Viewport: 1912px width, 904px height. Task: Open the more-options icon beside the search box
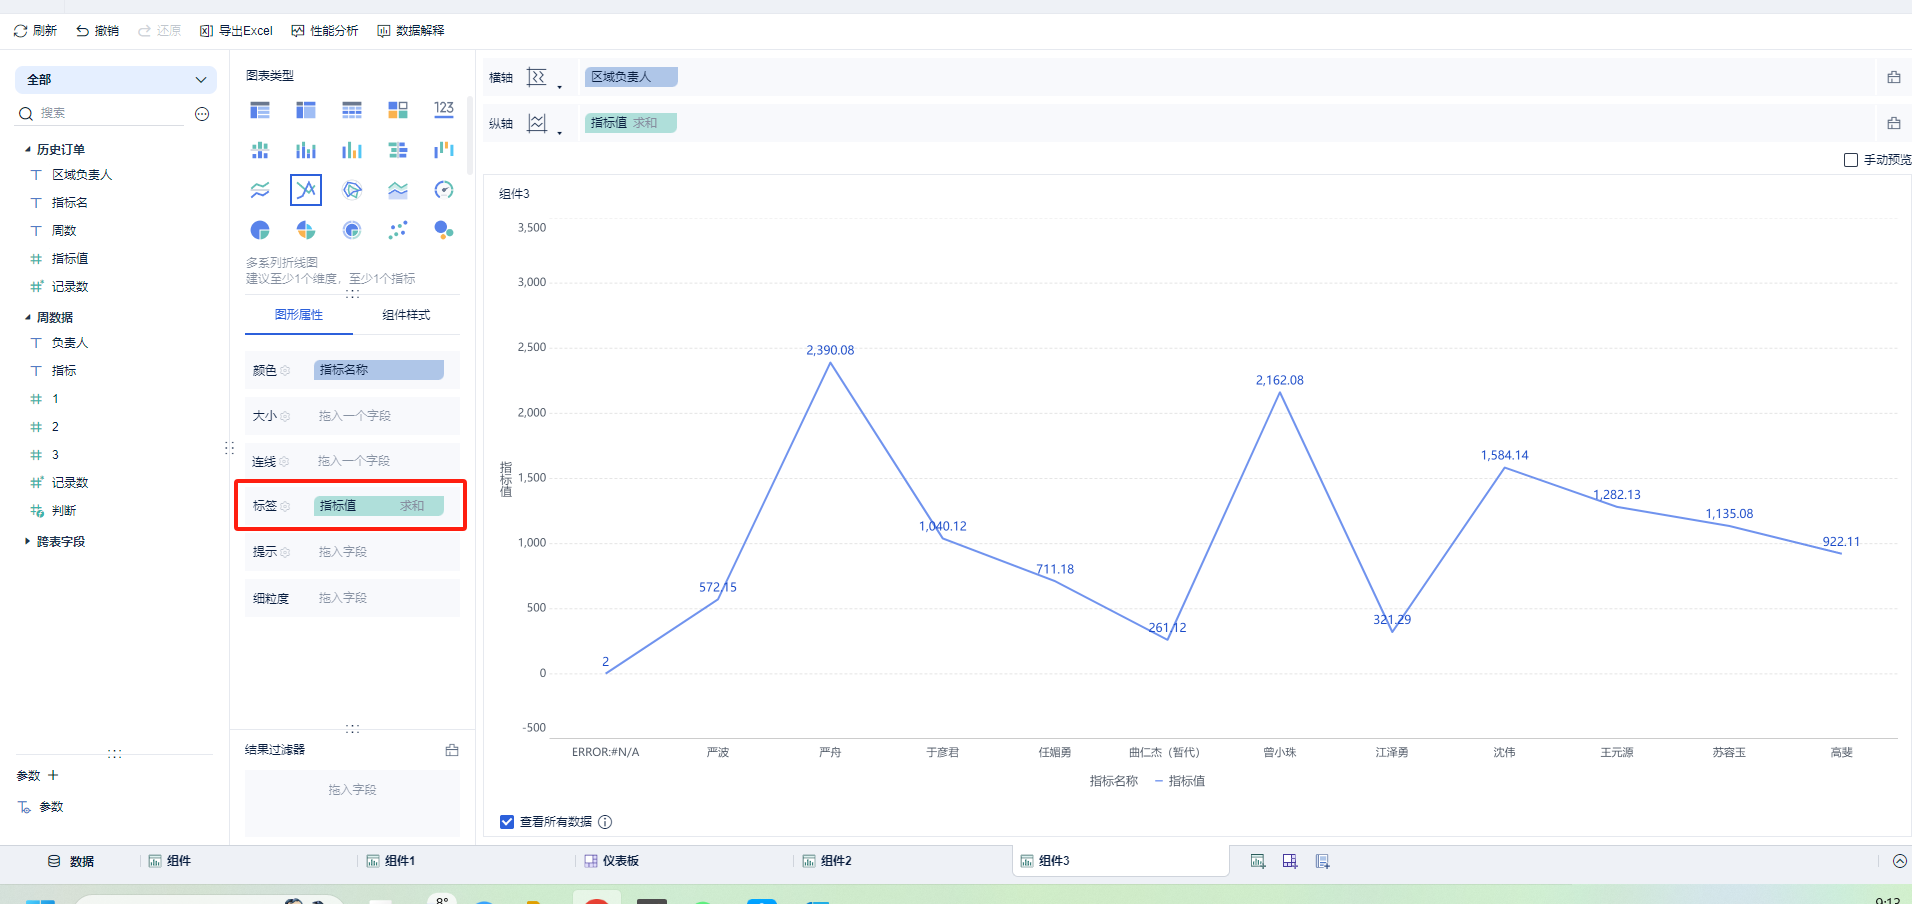pos(202,114)
